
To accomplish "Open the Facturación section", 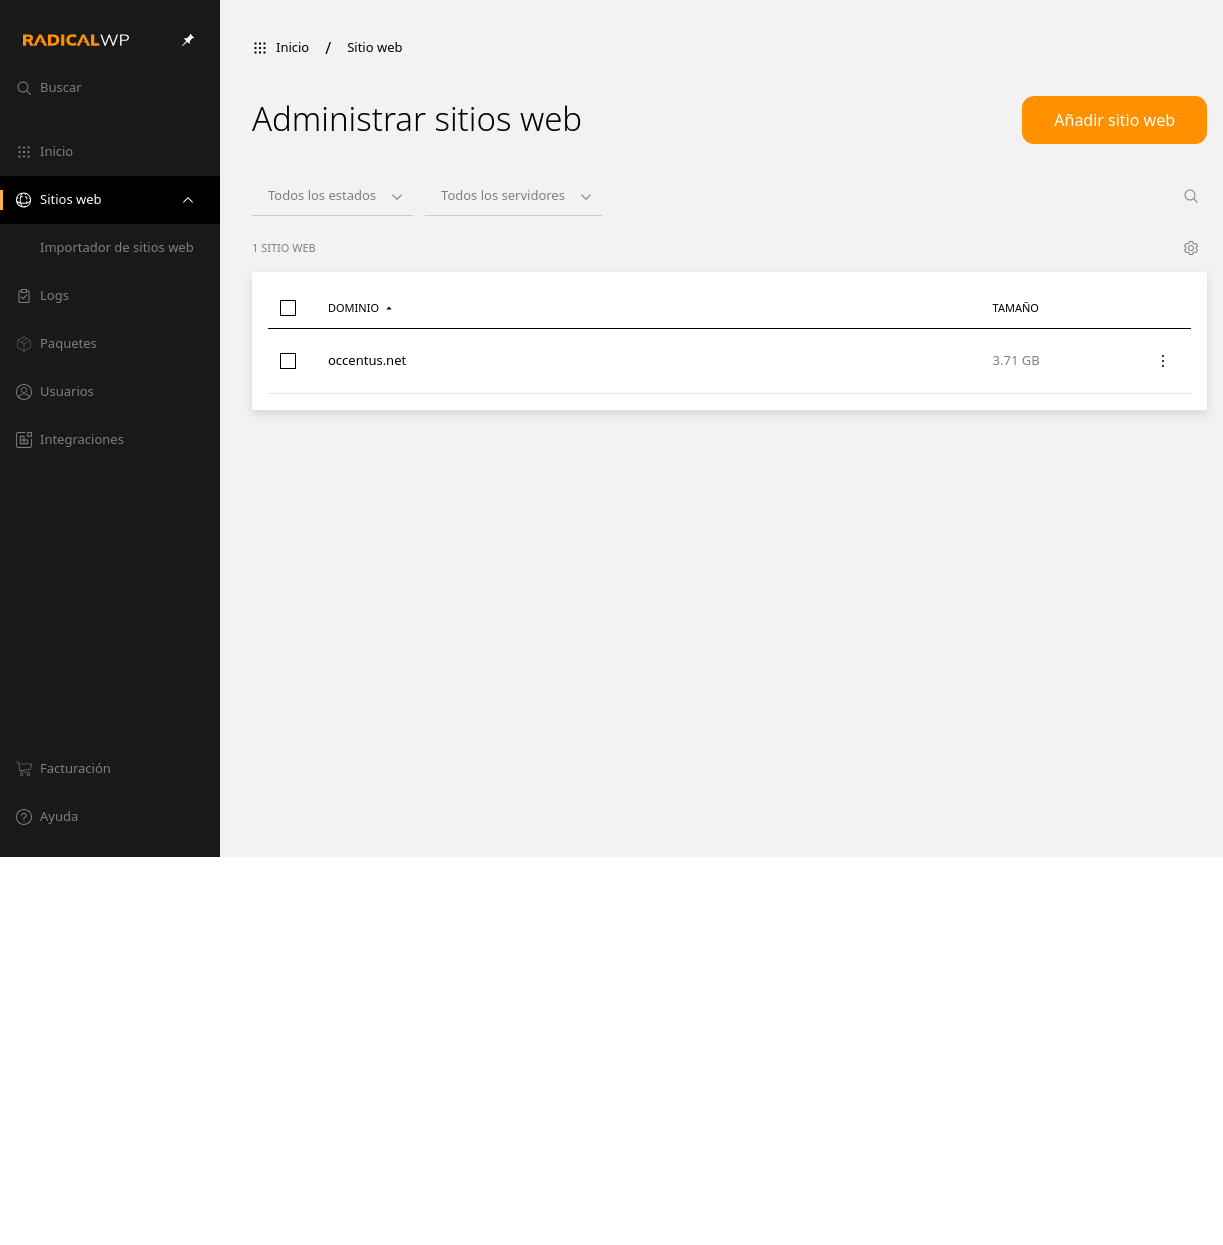I will [x=75, y=768].
